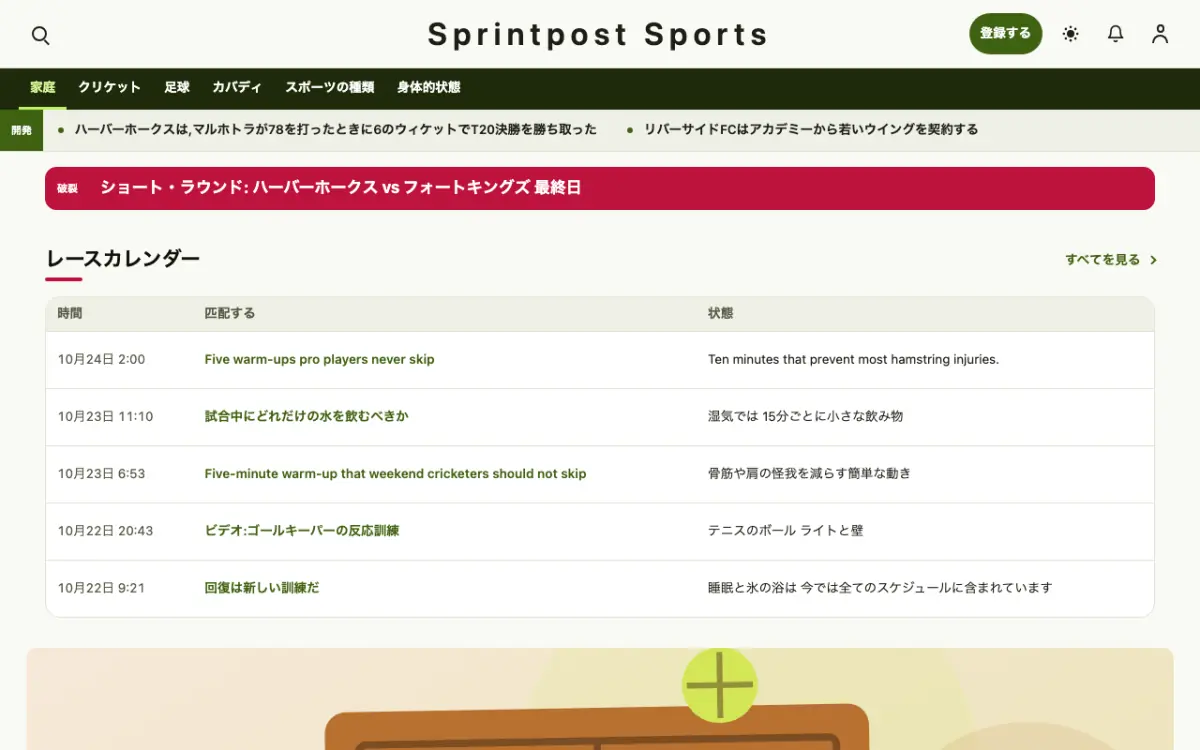This screenshot has width=1200, height=750.
Task: Click the 10月22日 9:21 time cell
Action: coord(102,588)
